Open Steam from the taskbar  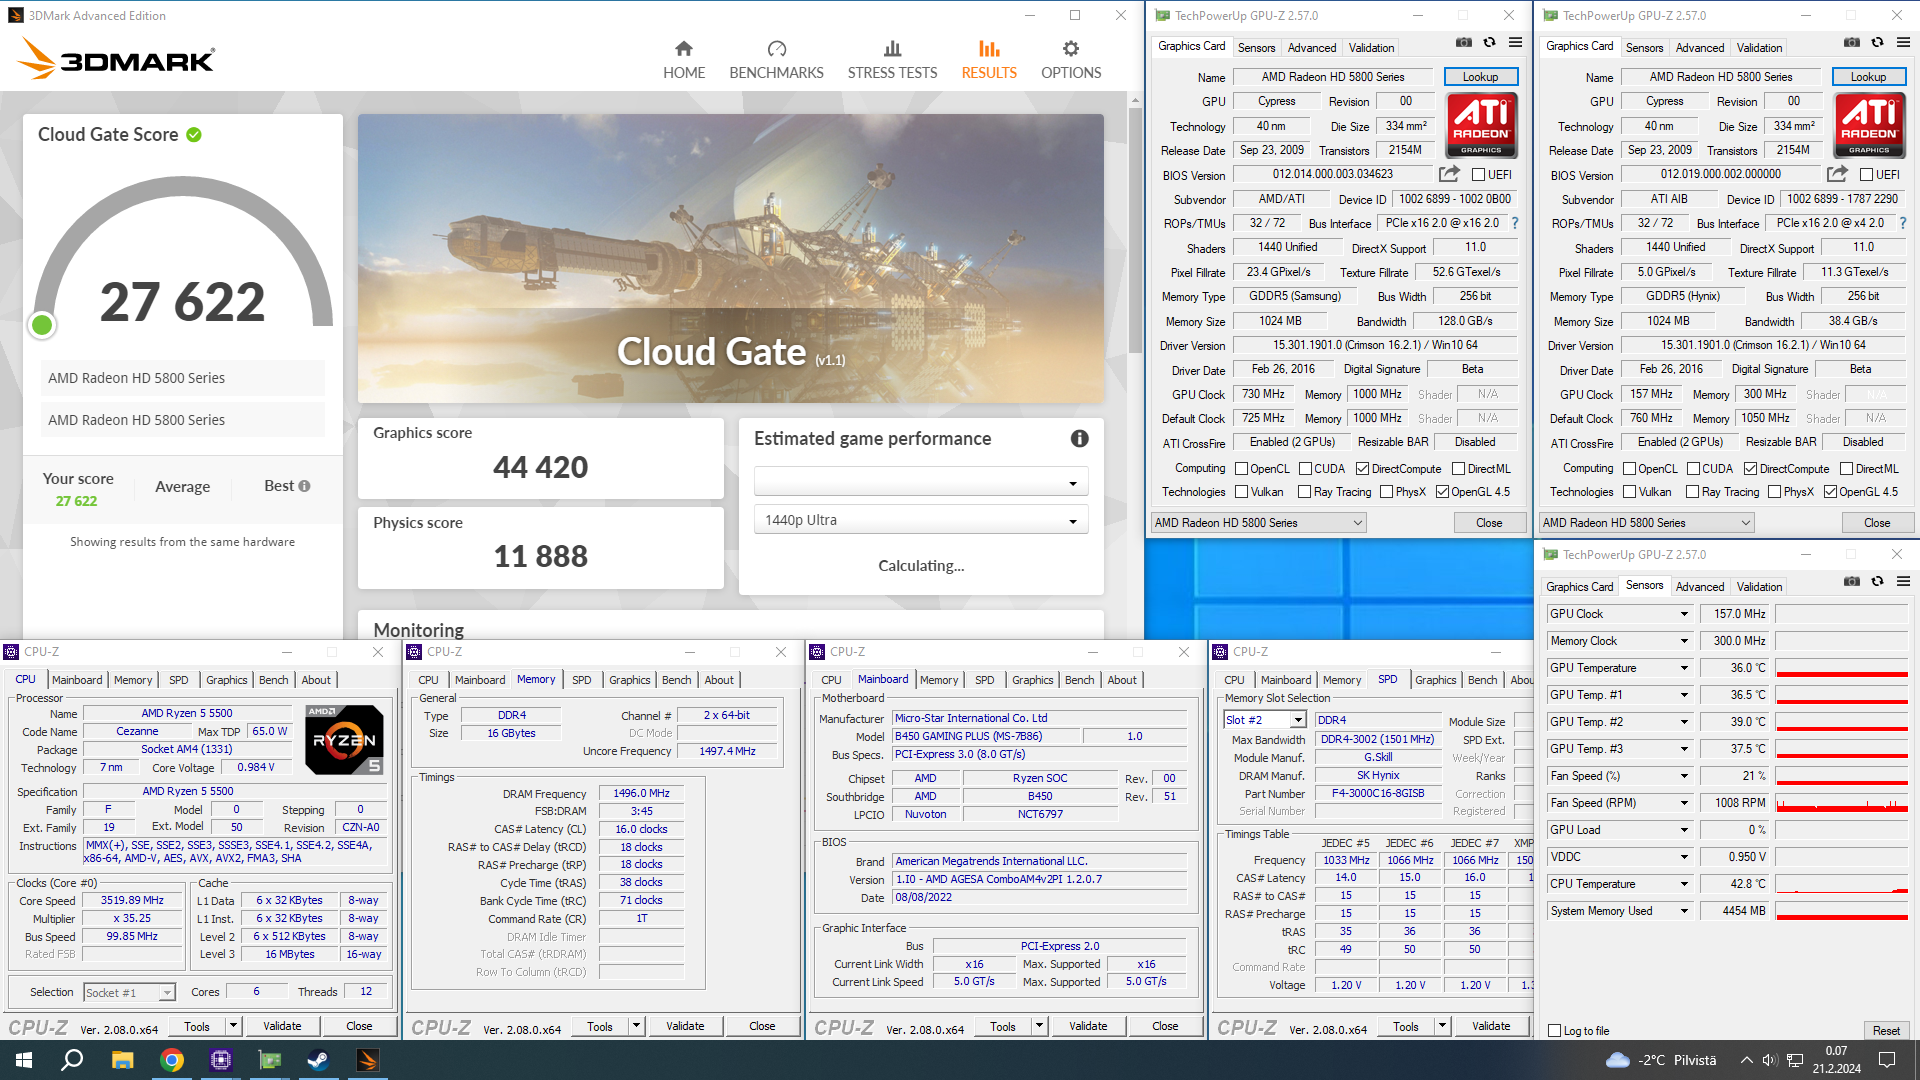(318, 1060)
